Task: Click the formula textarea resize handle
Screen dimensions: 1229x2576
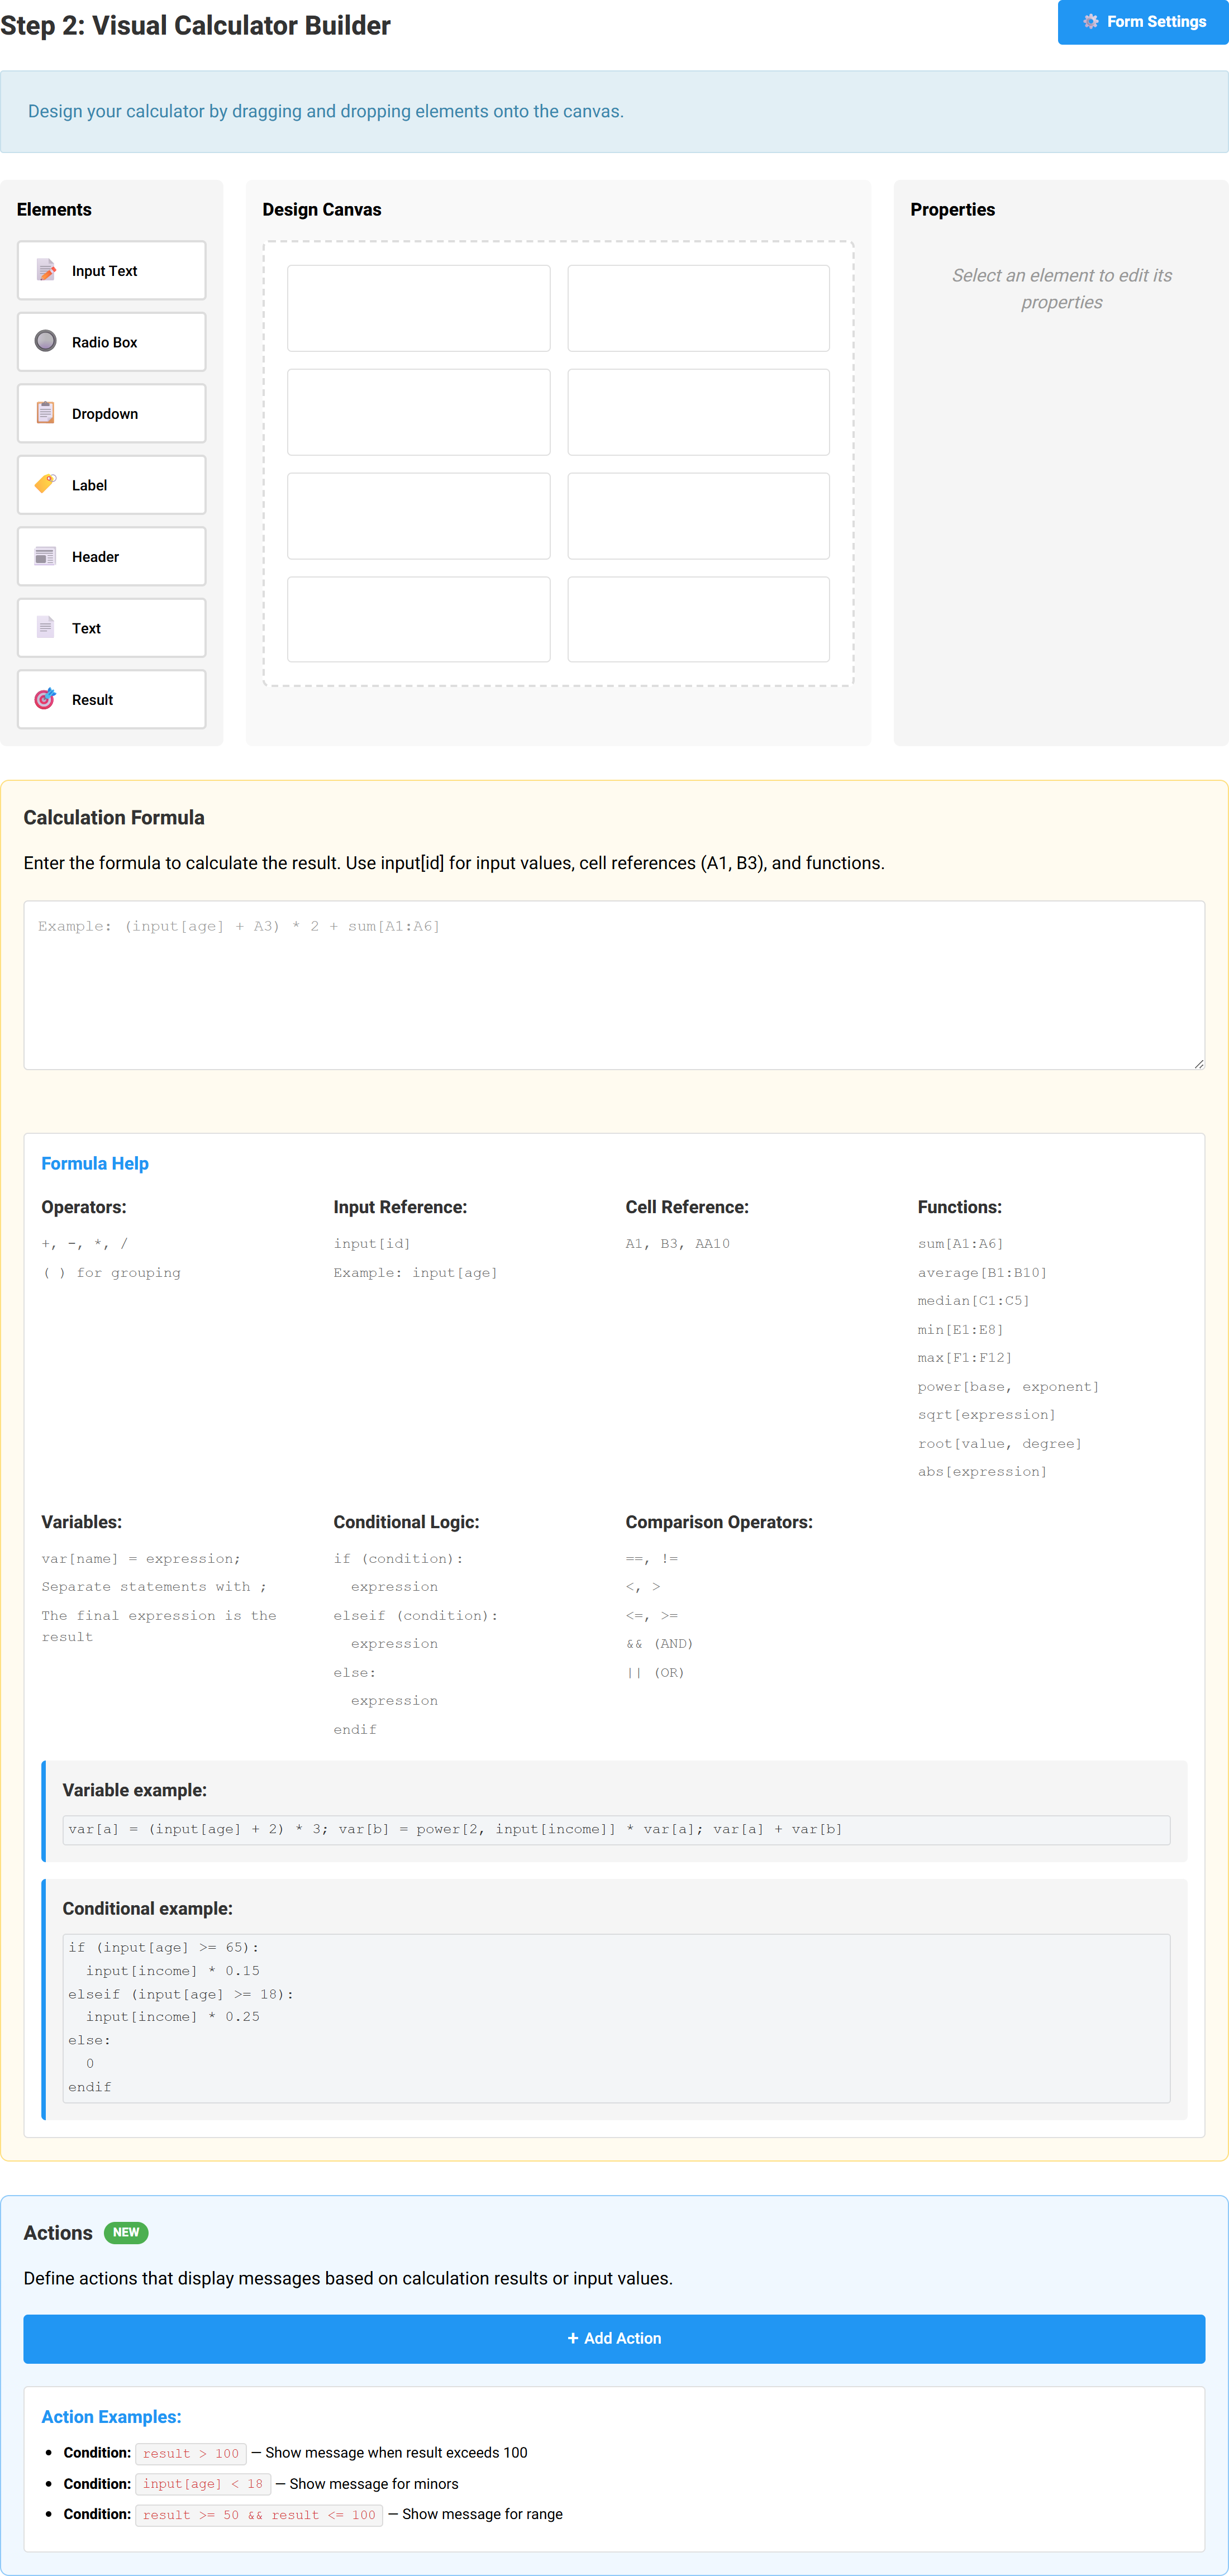Action: pos(1198,1063)
